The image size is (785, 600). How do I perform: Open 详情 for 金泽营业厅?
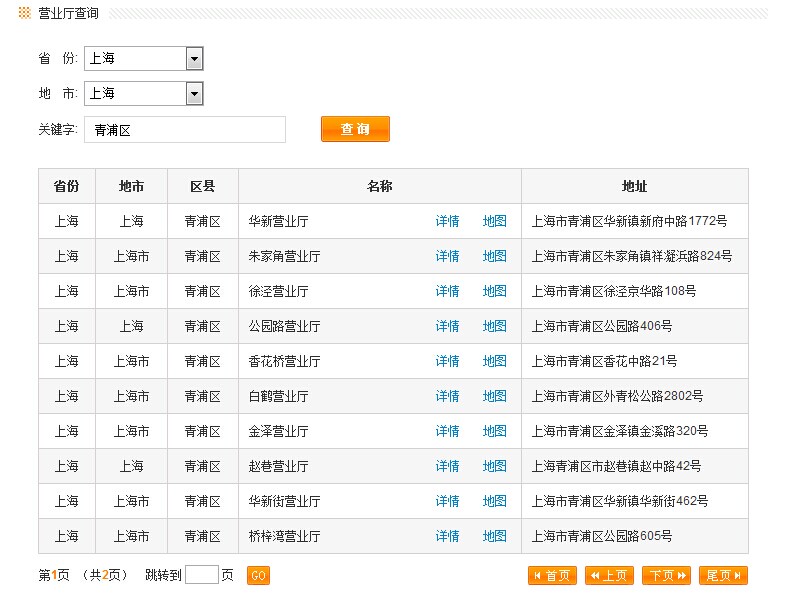click(447, 431)
